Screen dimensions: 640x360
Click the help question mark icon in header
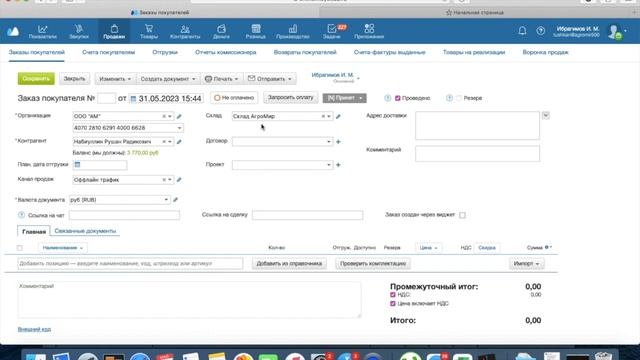click(x=540, y=31)
